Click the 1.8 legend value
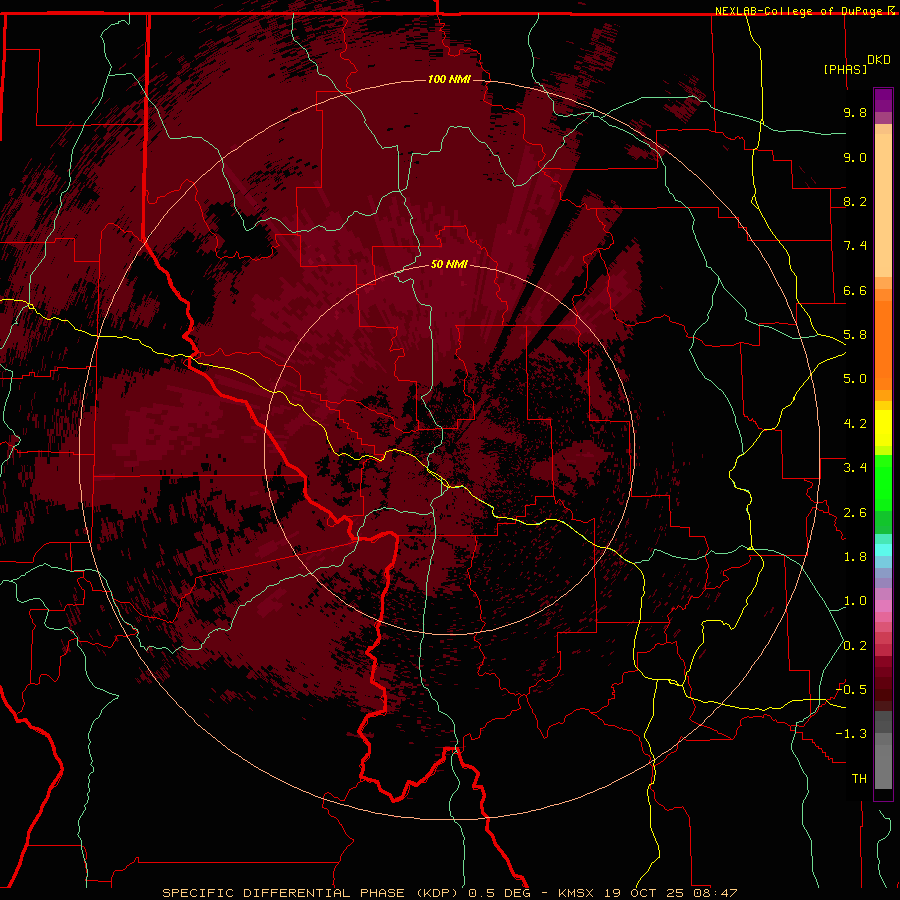Viewport: 900px width, 900px height. pos(855,557)
